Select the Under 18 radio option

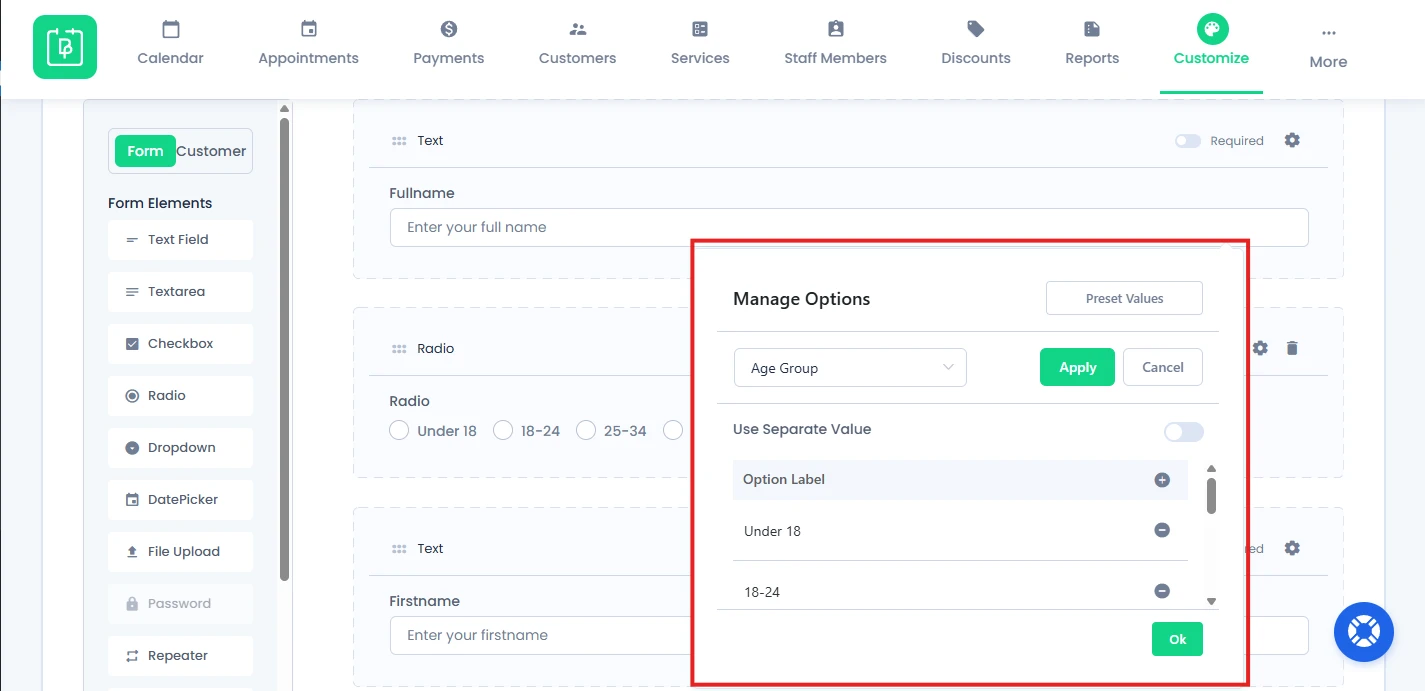point(399,431)
